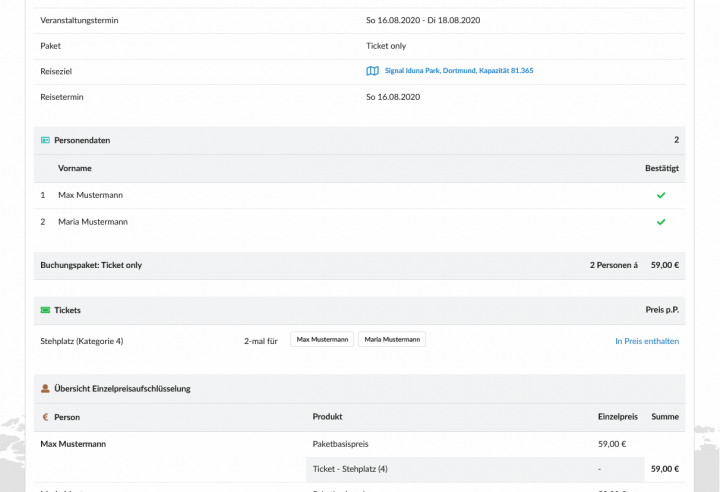Click the green ticket icon in Tickets header
Screen dimensions: 720x492
tap(45, 310)
